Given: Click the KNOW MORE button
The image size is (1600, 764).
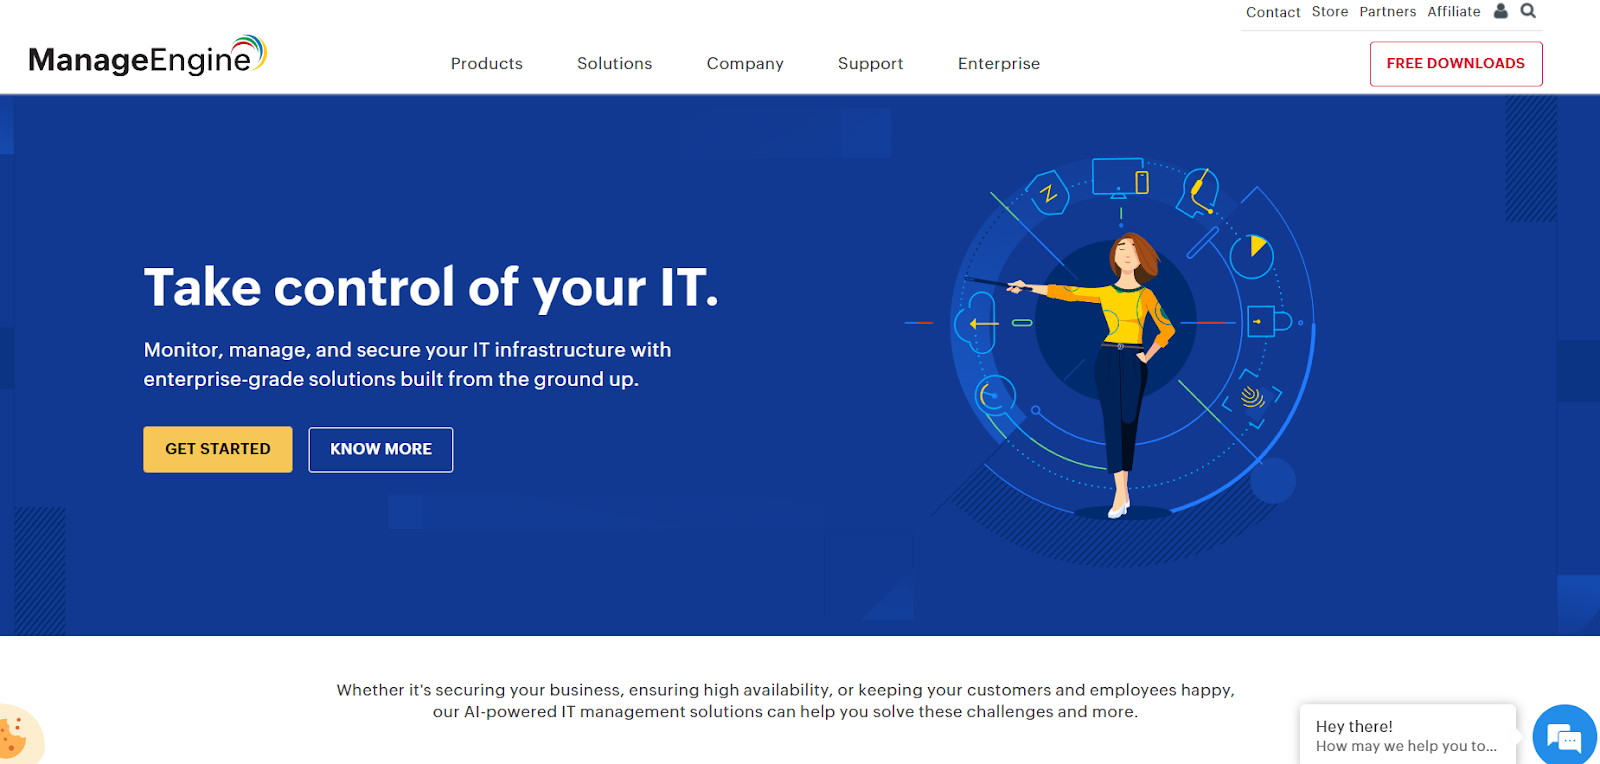Looking at the screenshot, I should click(x=381, y=449).
